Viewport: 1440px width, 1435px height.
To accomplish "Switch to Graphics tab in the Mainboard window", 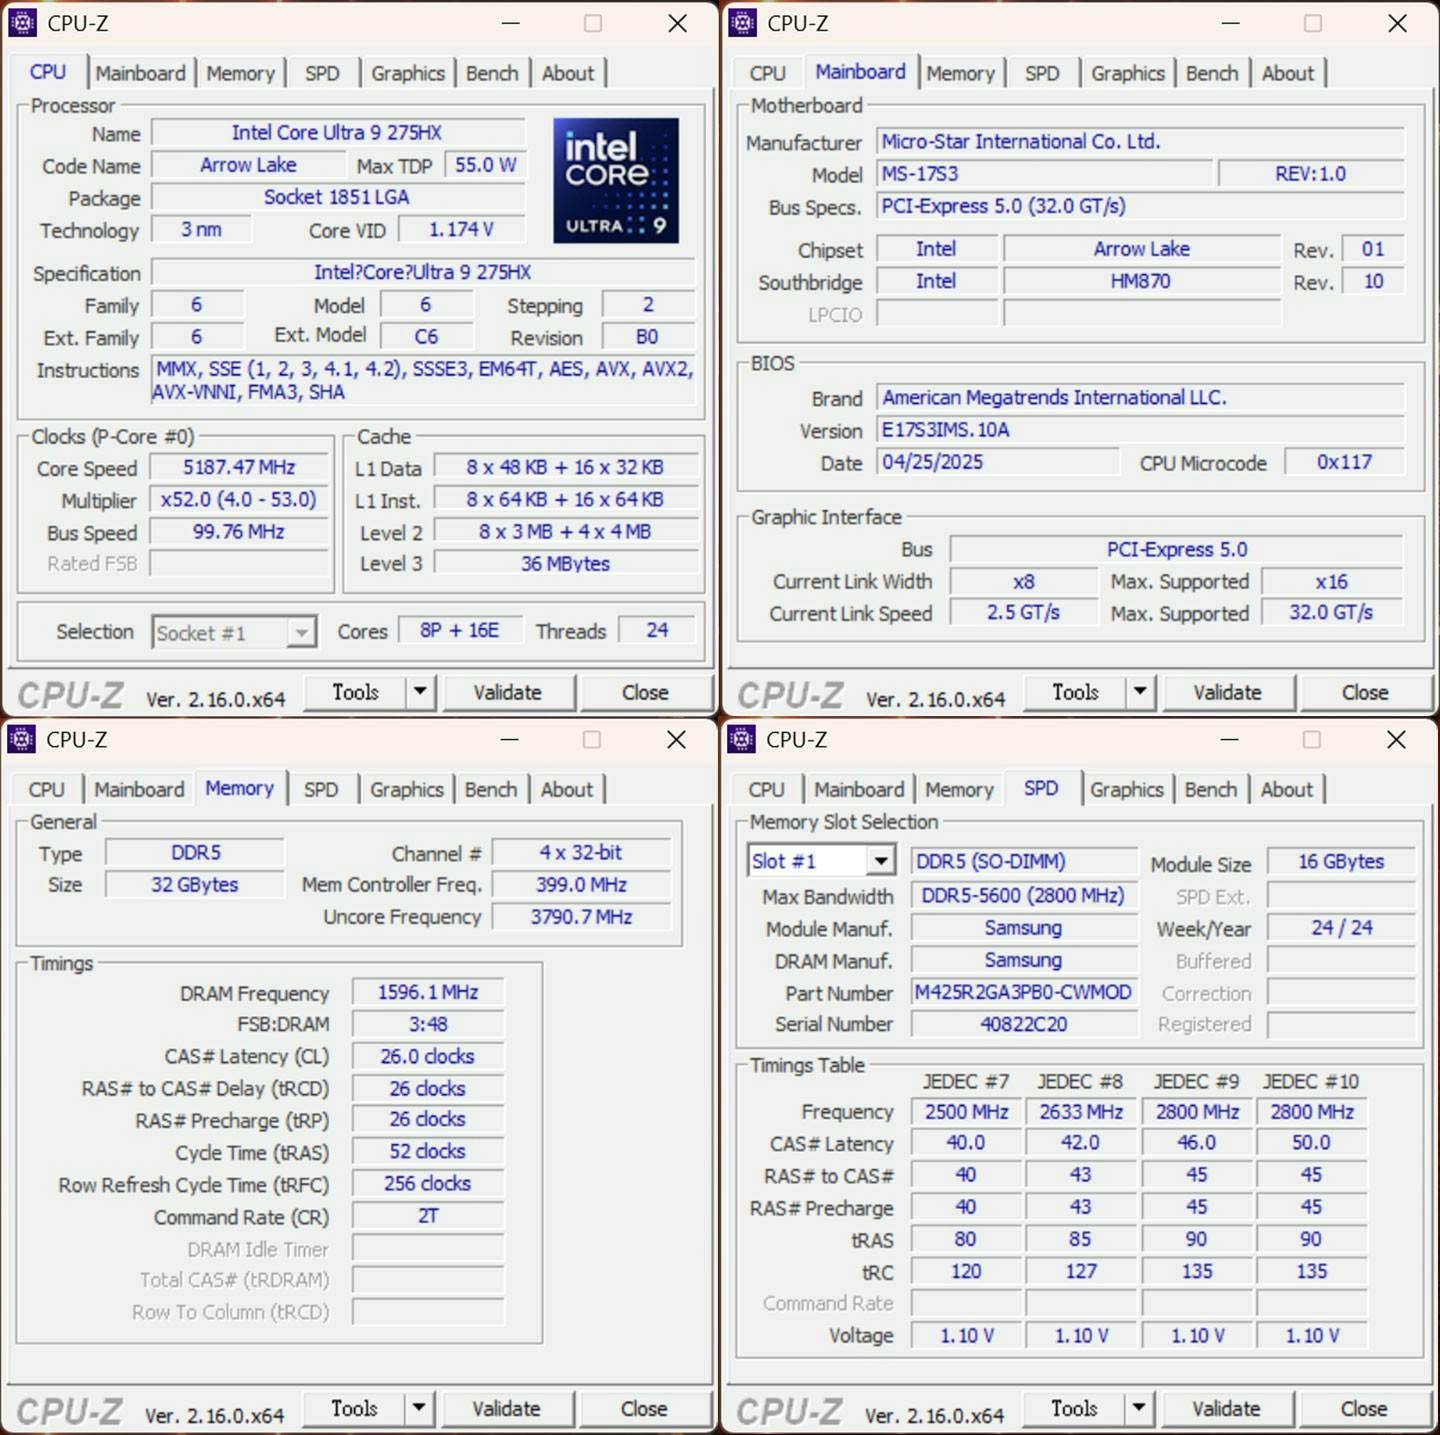I will point(1128,73).
